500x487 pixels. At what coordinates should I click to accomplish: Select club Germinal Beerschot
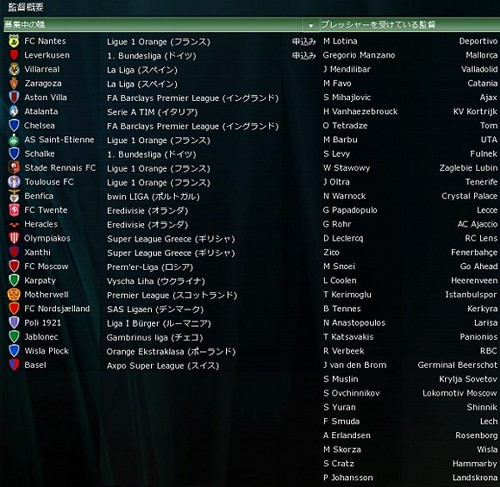click(457, 365)
